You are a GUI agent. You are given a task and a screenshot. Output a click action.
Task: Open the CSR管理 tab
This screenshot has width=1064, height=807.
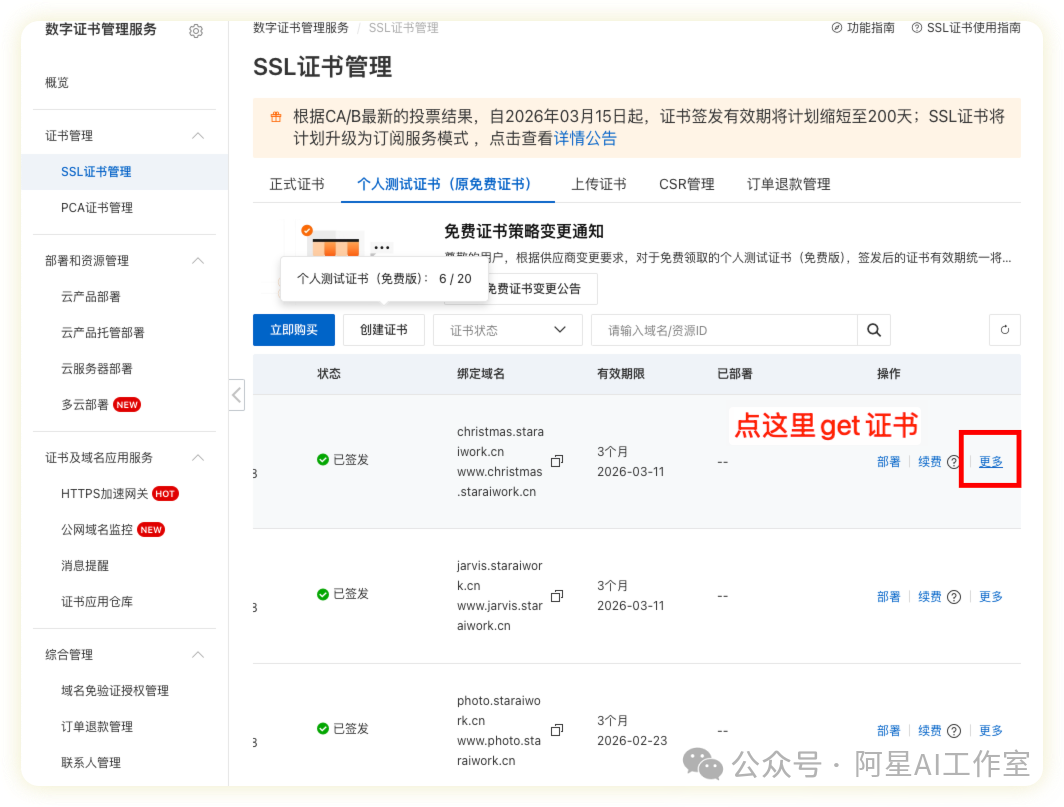click(686, 184)
